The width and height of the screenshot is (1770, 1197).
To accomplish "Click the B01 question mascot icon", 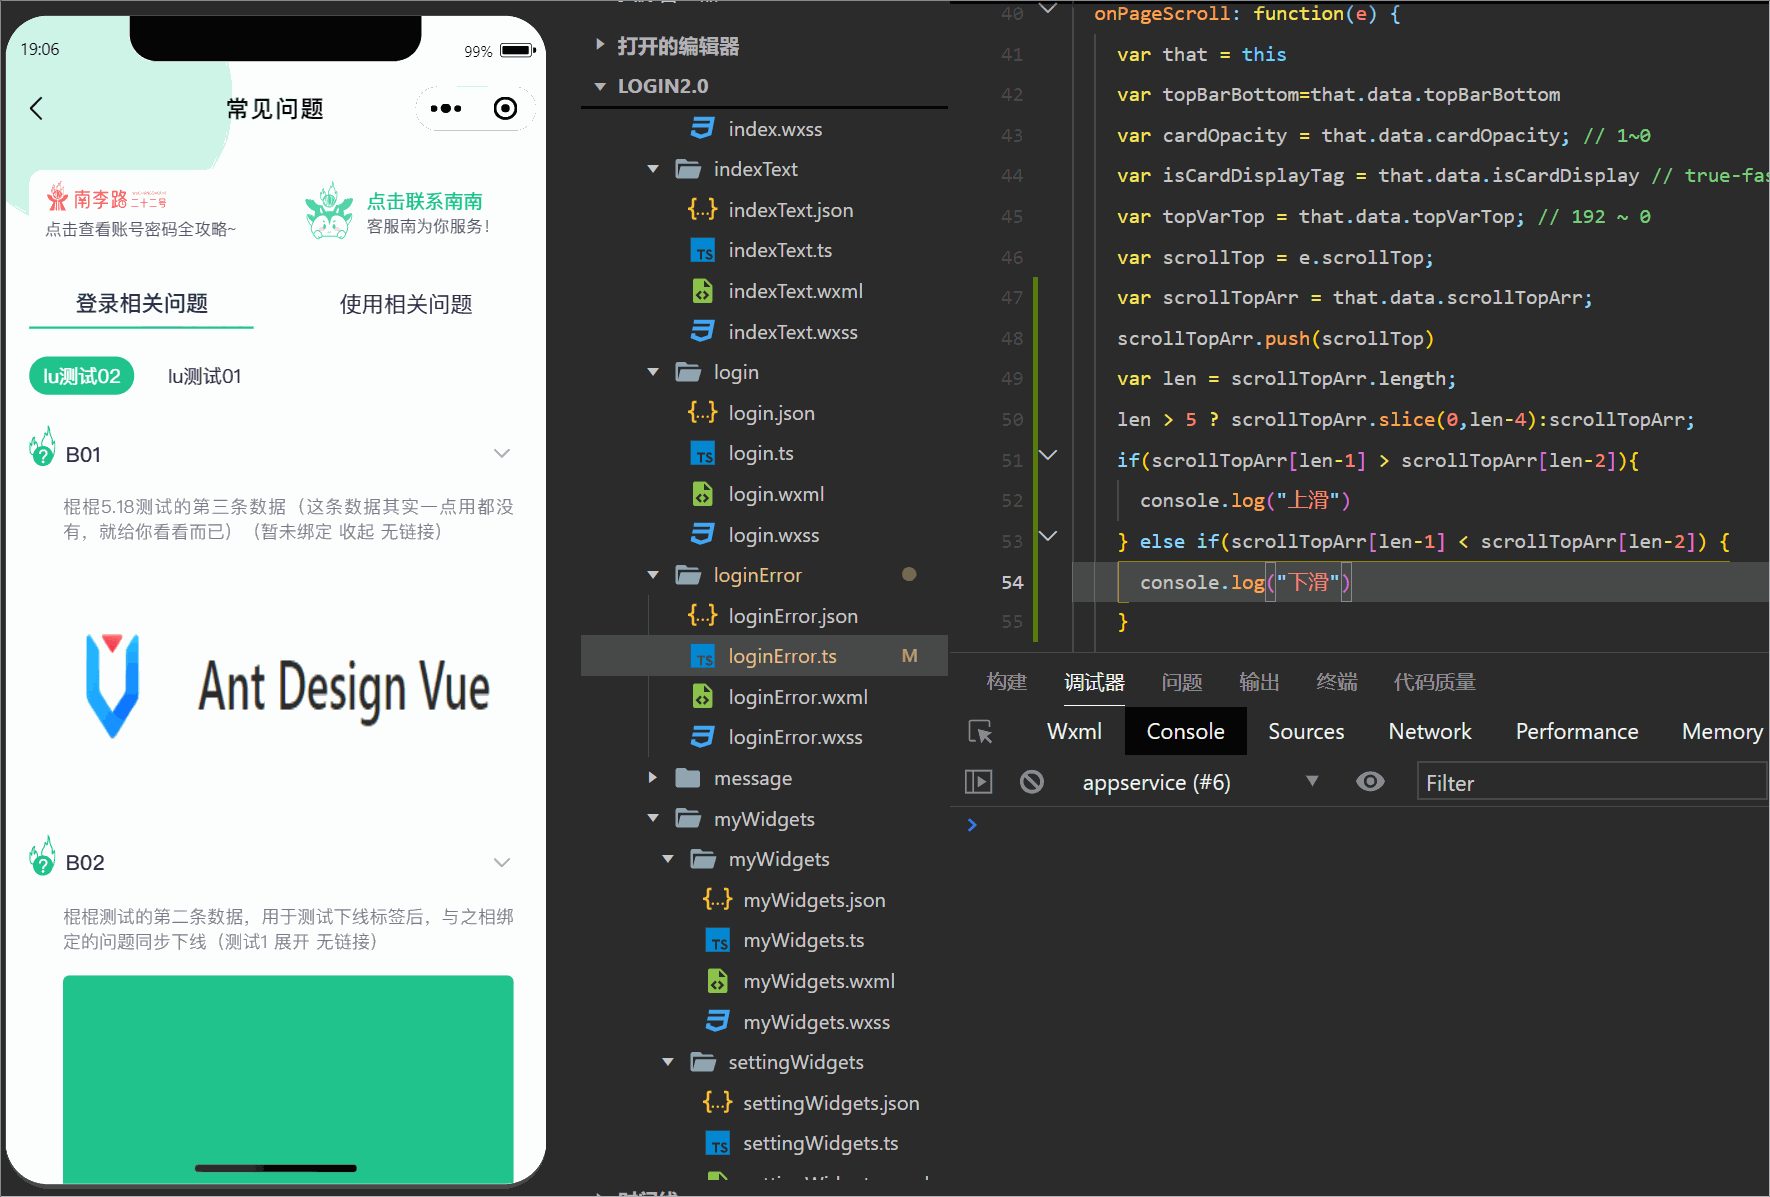I will coord(42,447).
